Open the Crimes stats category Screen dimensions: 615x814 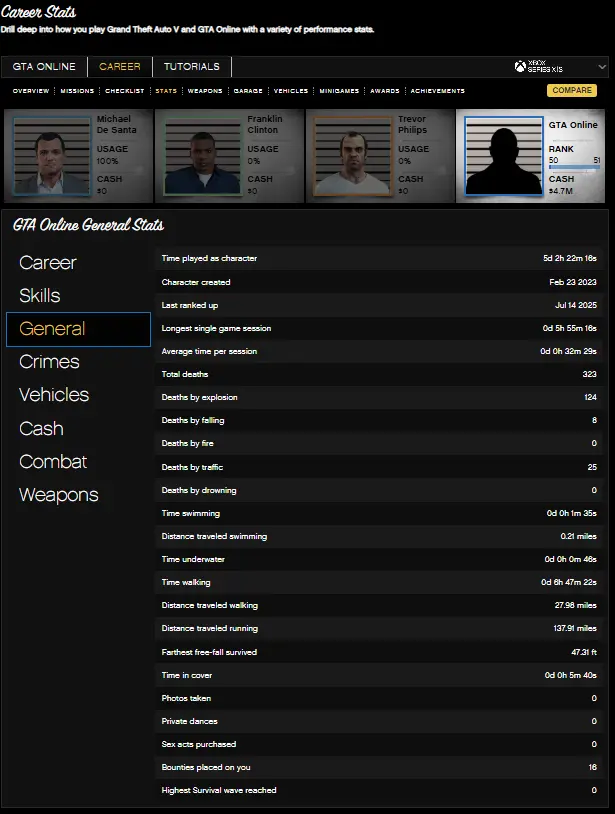click(49, 361)
